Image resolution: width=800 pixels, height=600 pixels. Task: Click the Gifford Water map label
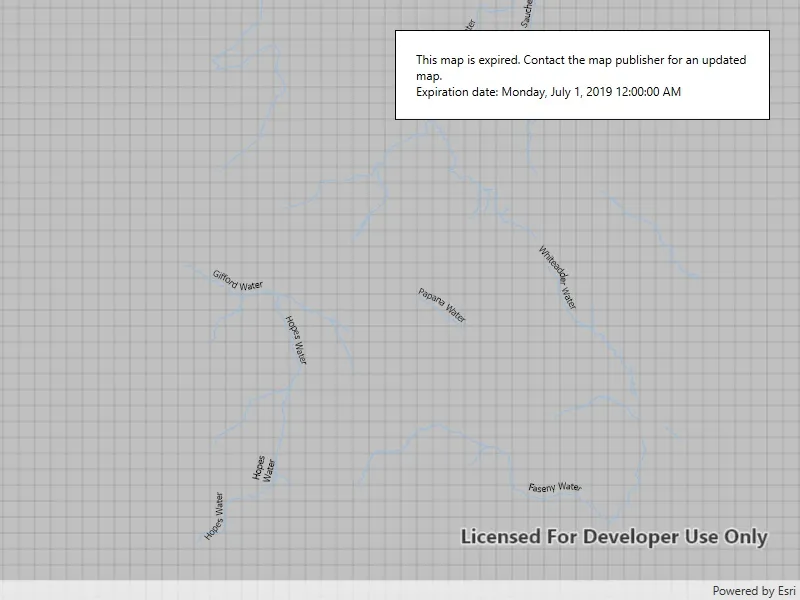237,281
